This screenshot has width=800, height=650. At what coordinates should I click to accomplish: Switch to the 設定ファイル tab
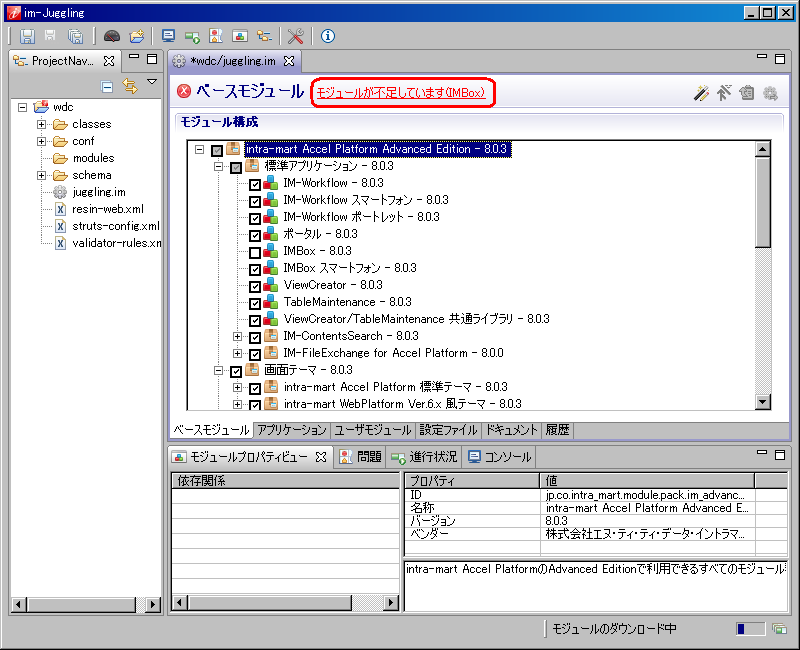tap(448, 430)
